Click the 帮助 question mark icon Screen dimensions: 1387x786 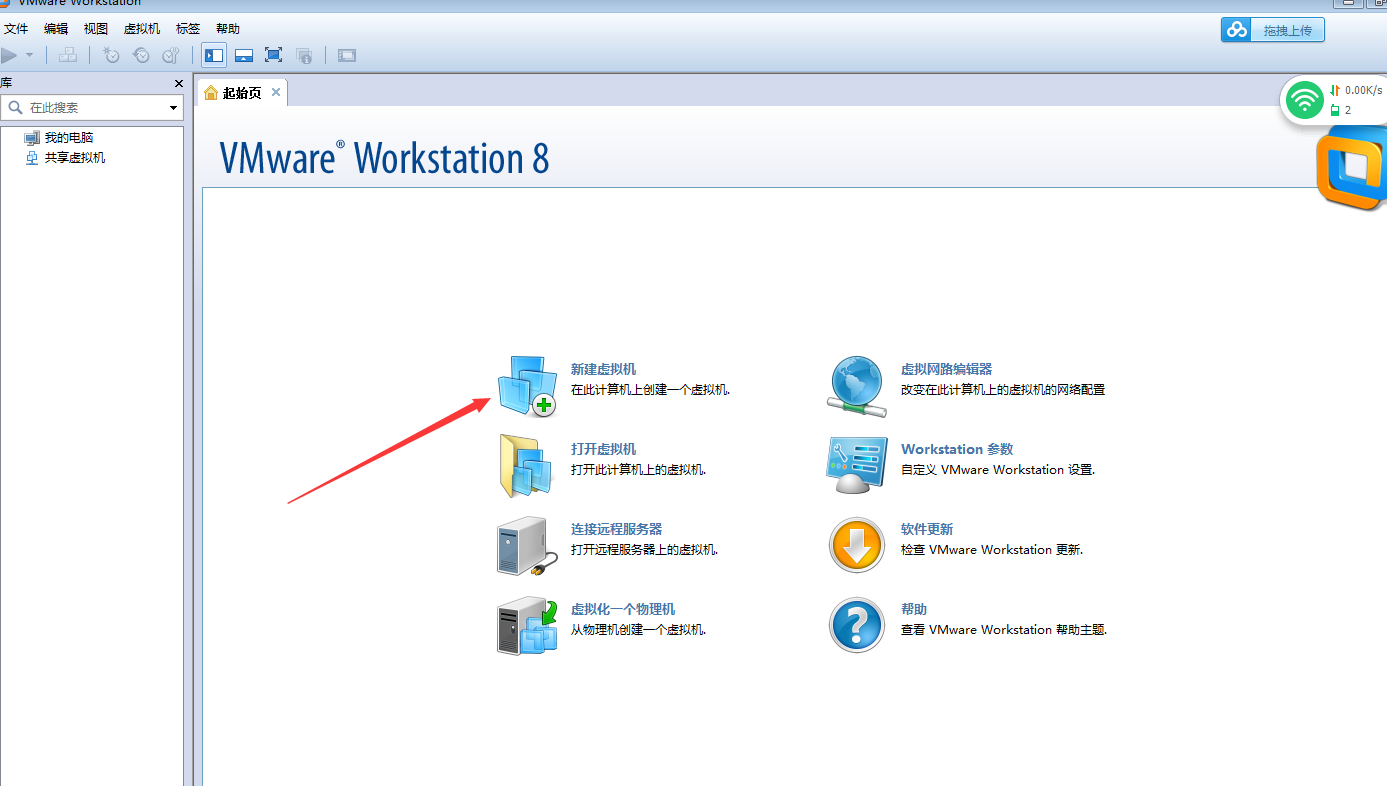(857, 626)
